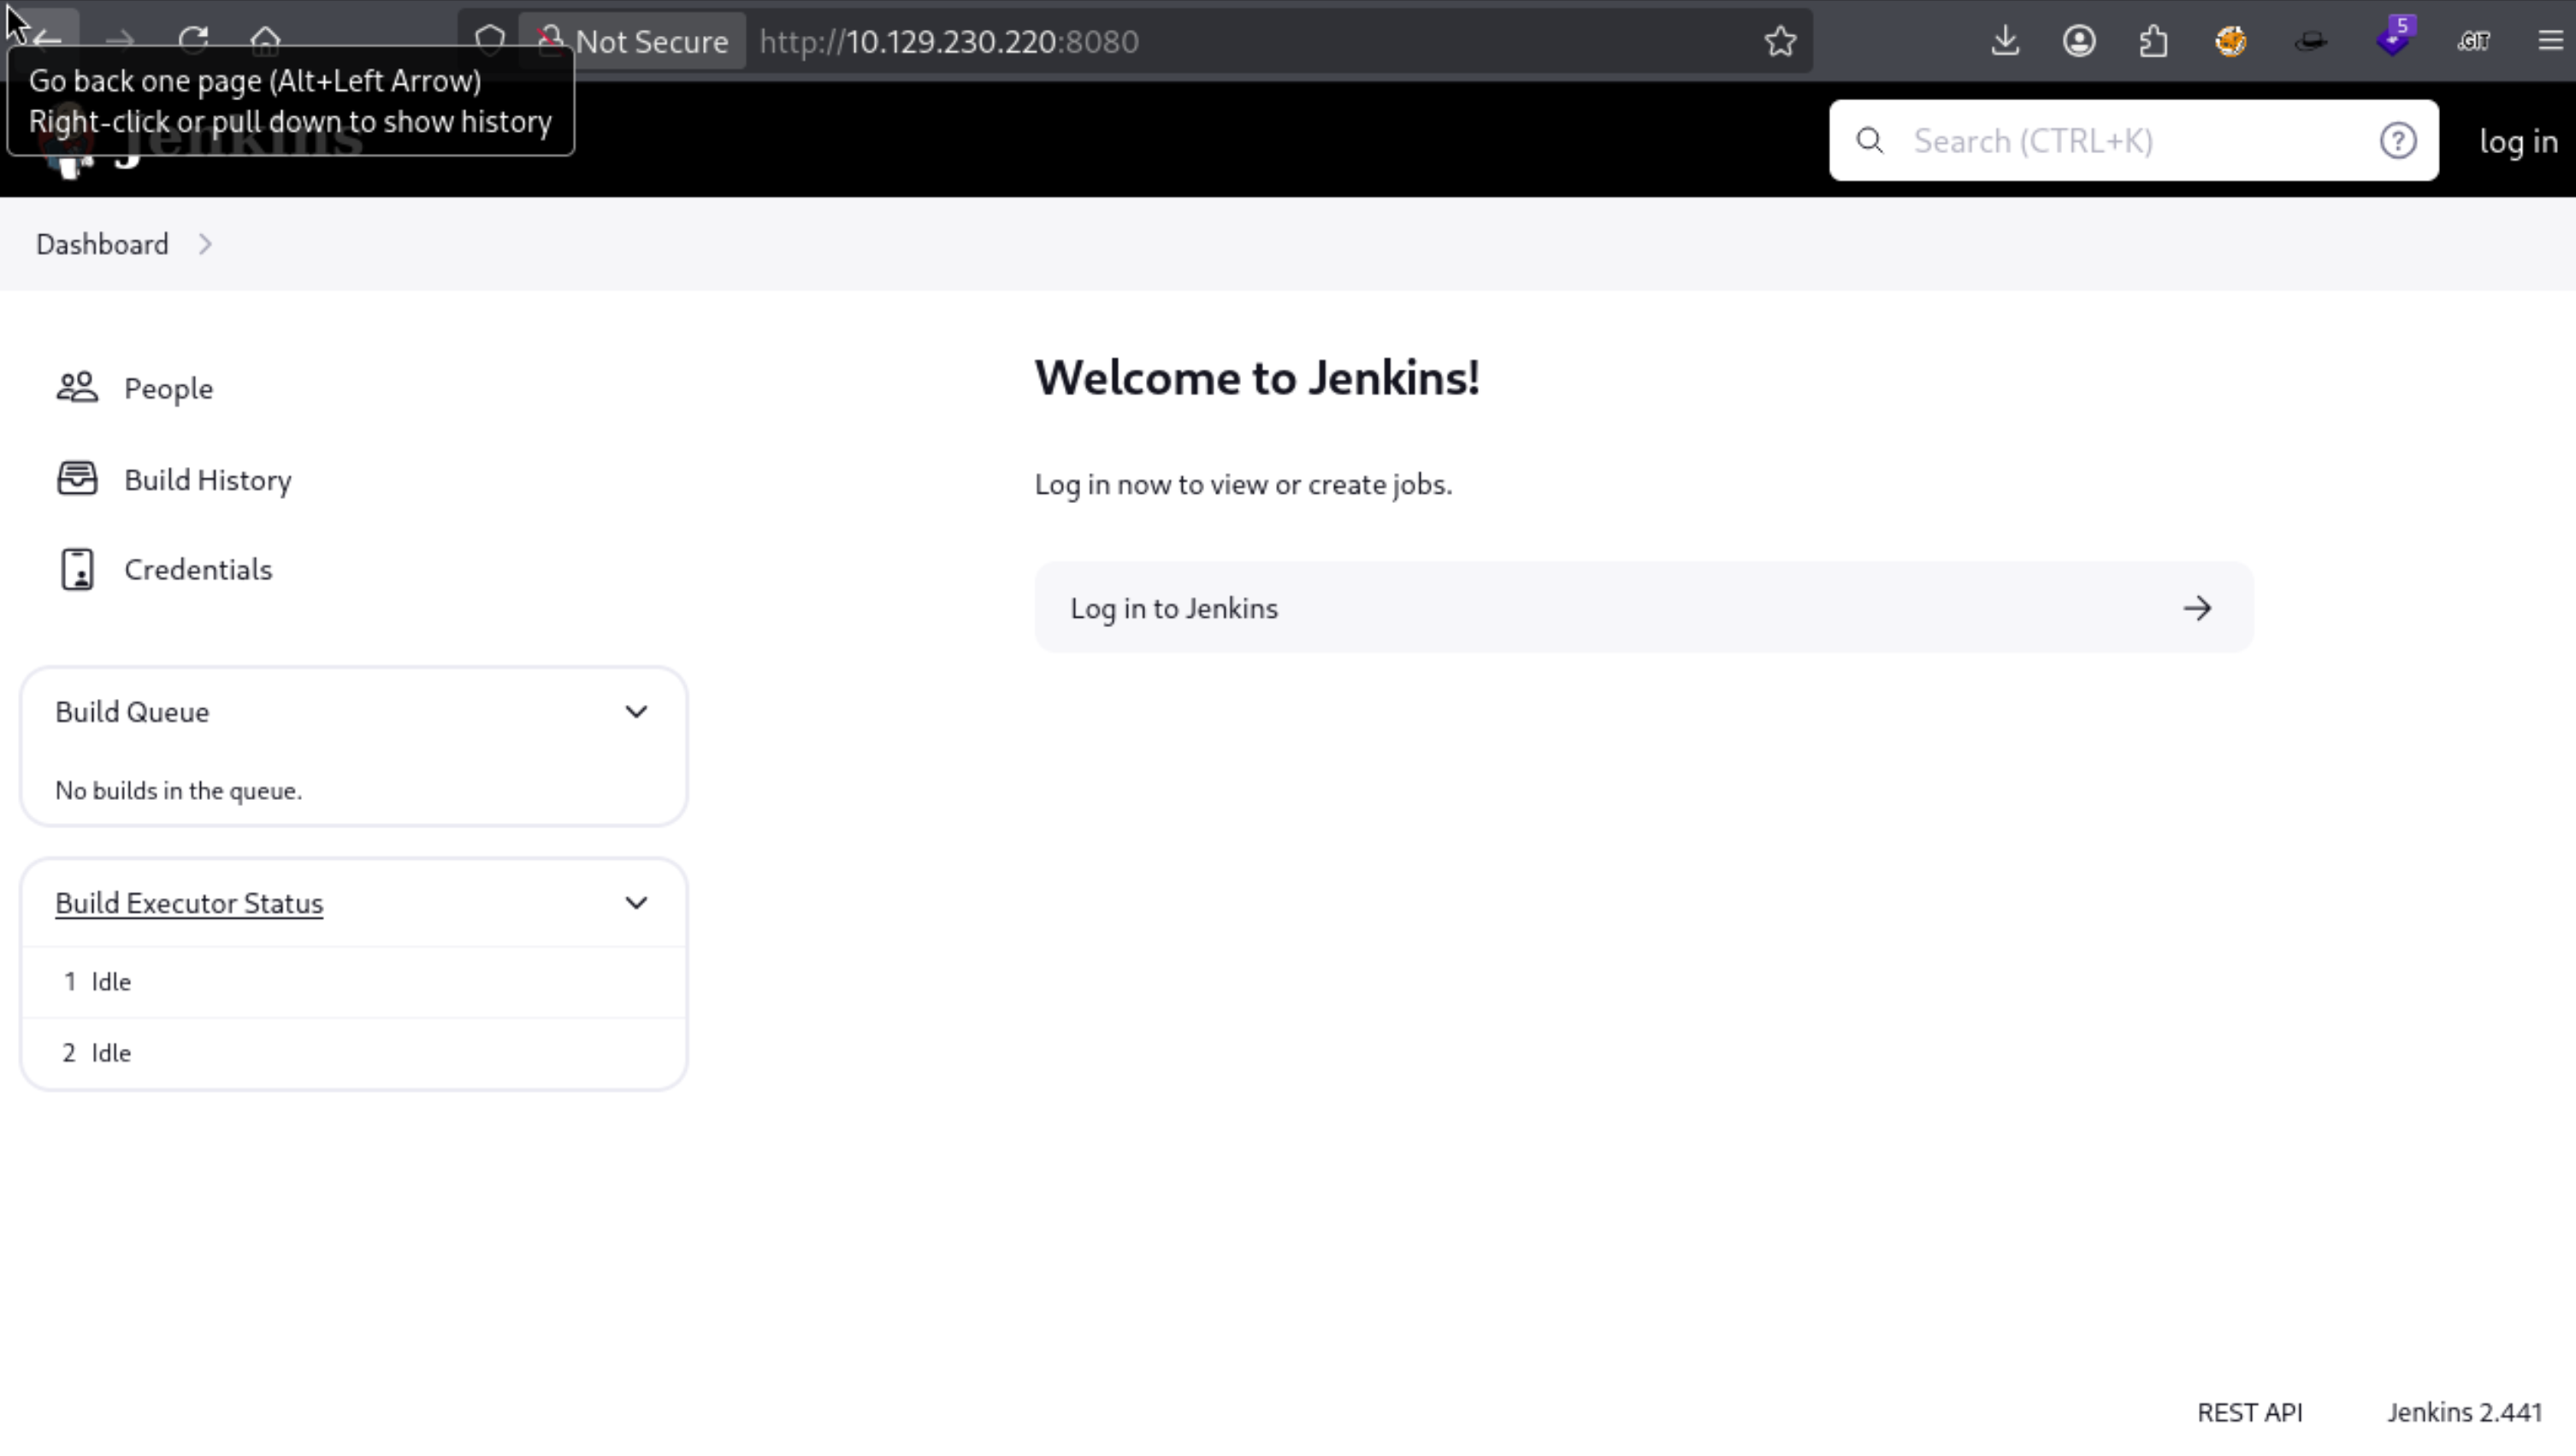Click the shield tracking protection icon
Screen dimensions: 2576x1456
490,40
